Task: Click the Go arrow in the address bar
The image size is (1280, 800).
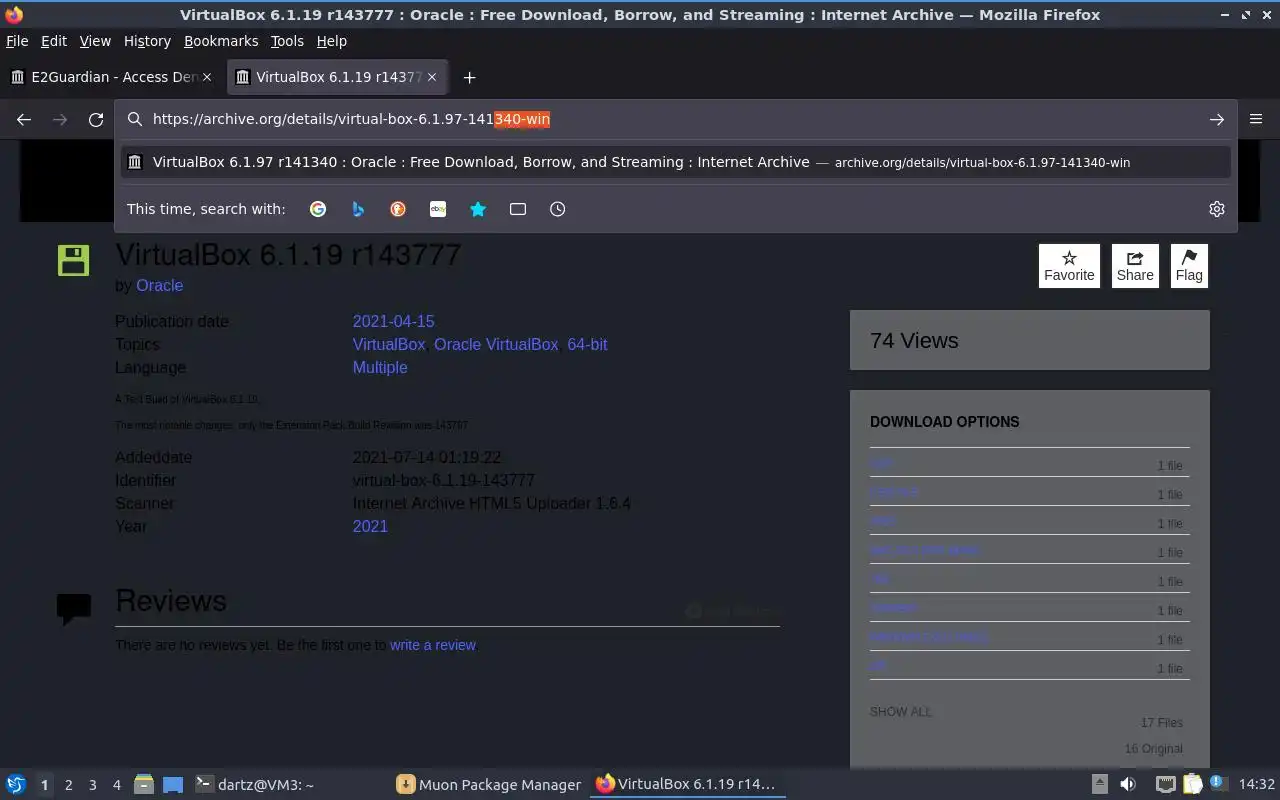Action: 1217,119
